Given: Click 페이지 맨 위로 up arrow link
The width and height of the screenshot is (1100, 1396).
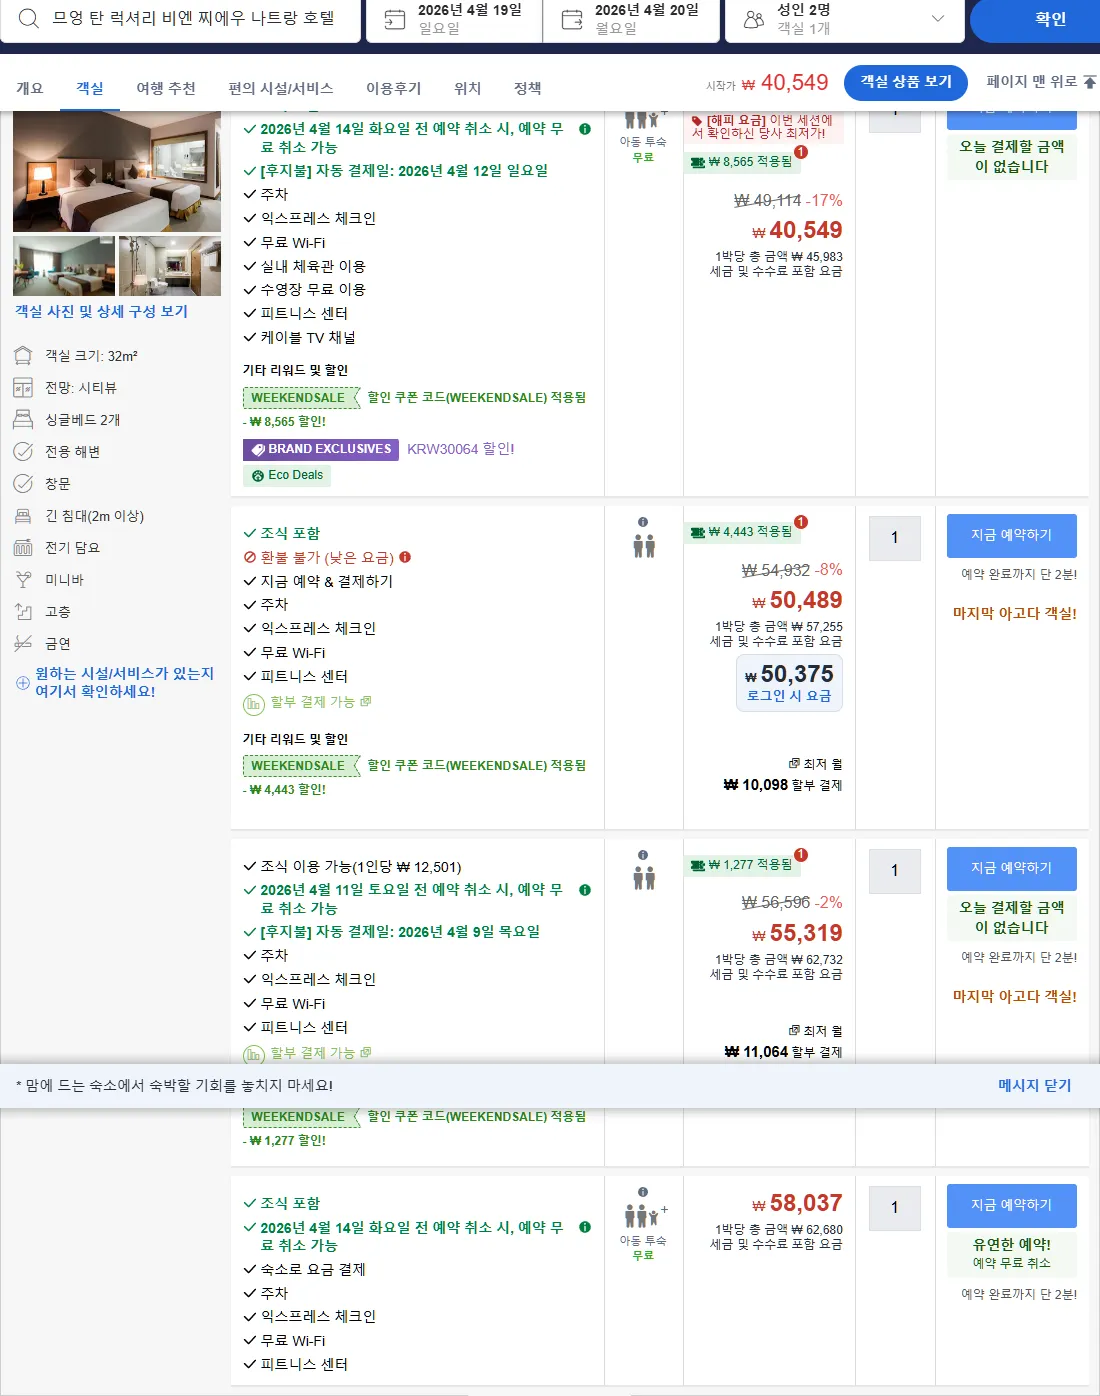Looking at the screenshot, I should click(x=1041, y=82).
